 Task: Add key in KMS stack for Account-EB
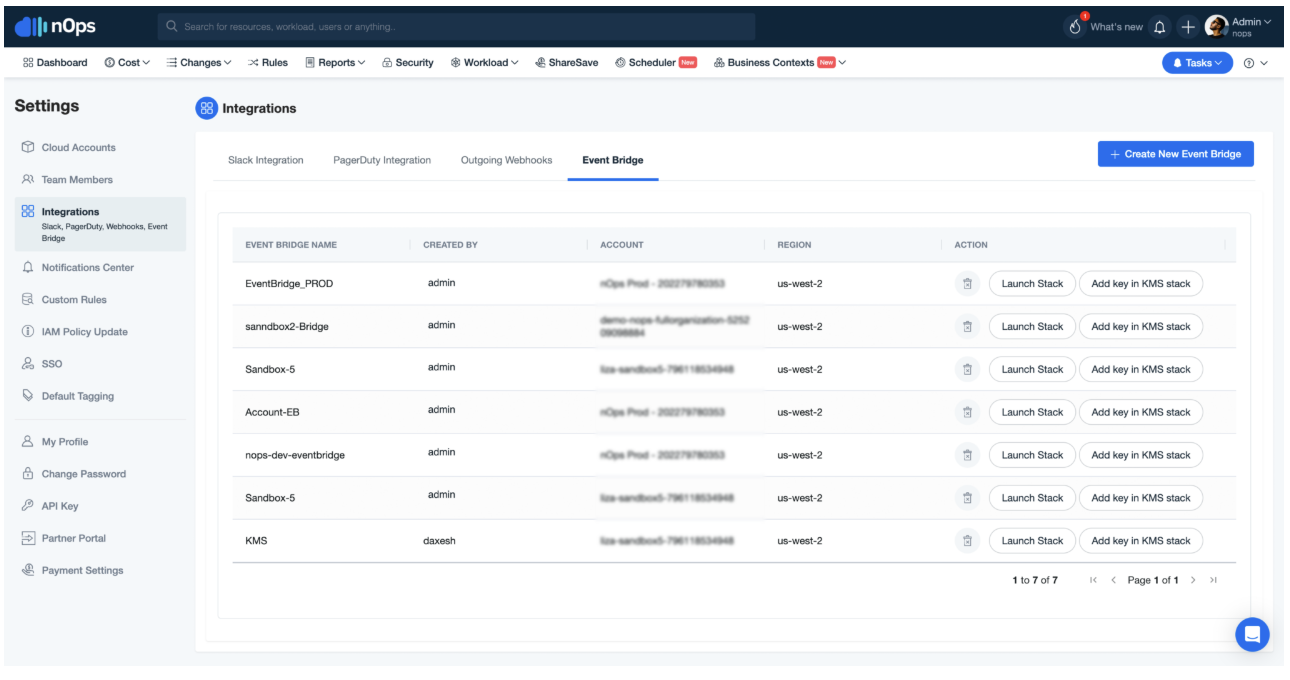(x=1141, y=412)
